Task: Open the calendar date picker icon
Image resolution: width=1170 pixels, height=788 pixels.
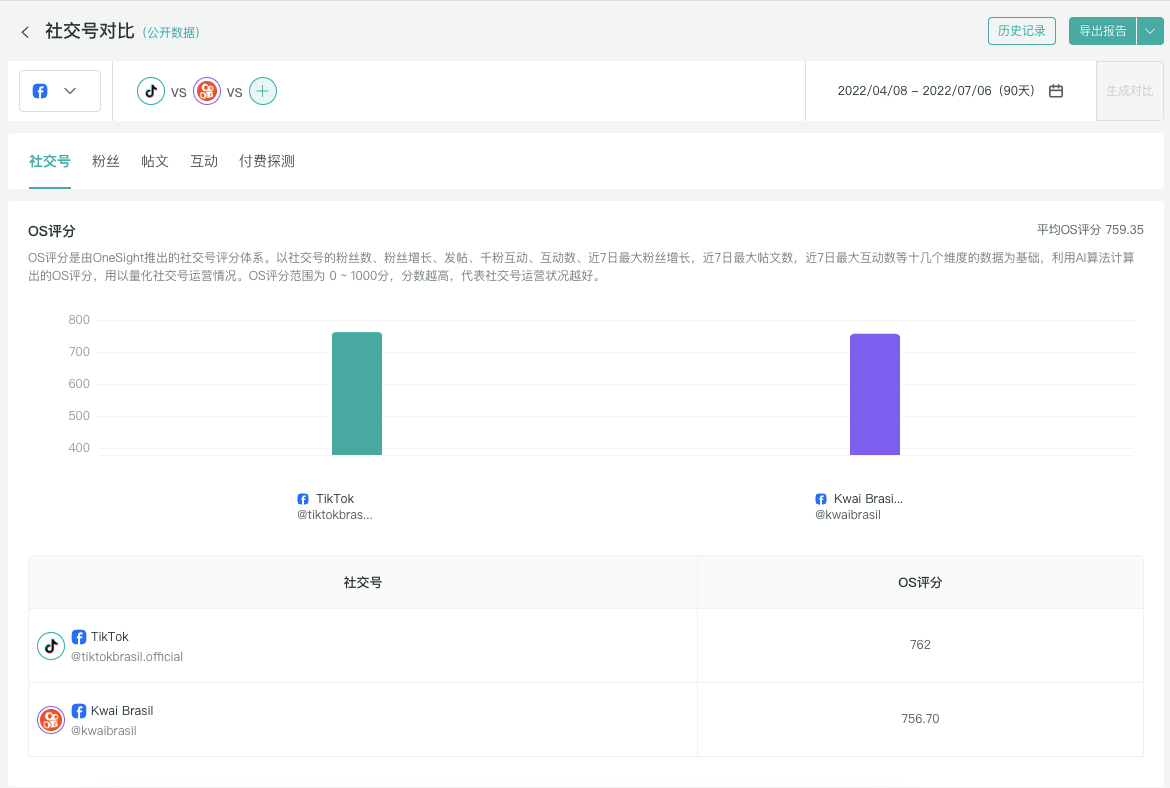Action: point(1056,91)
